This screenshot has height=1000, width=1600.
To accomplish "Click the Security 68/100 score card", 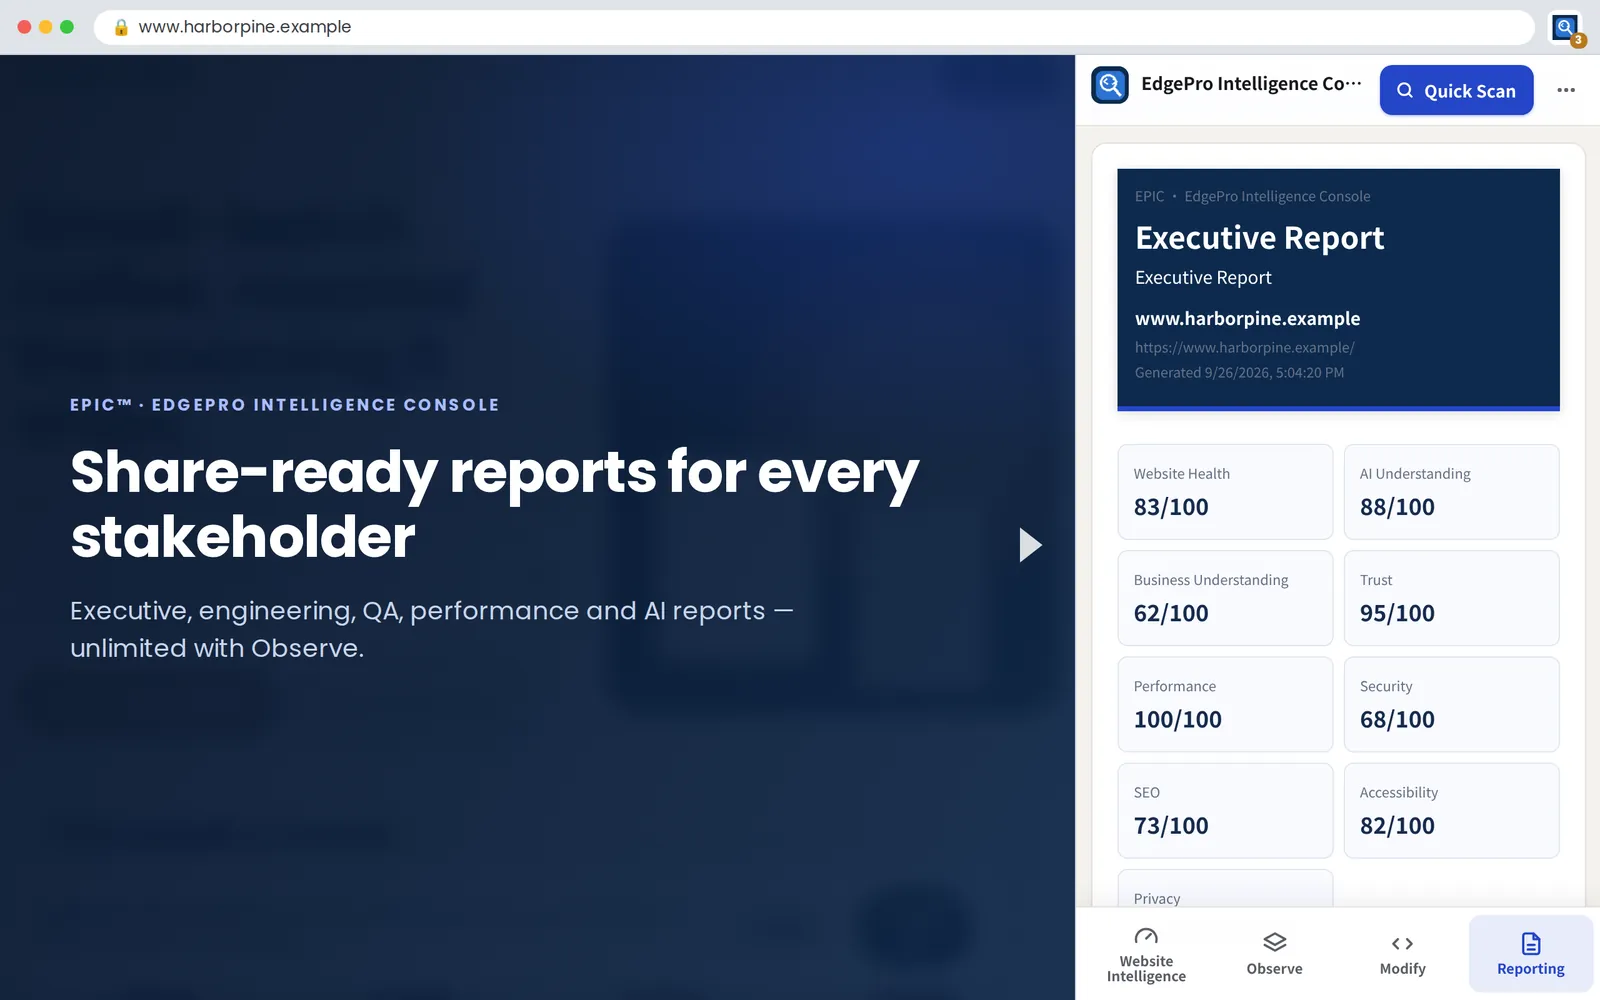I will [1451, 704].
